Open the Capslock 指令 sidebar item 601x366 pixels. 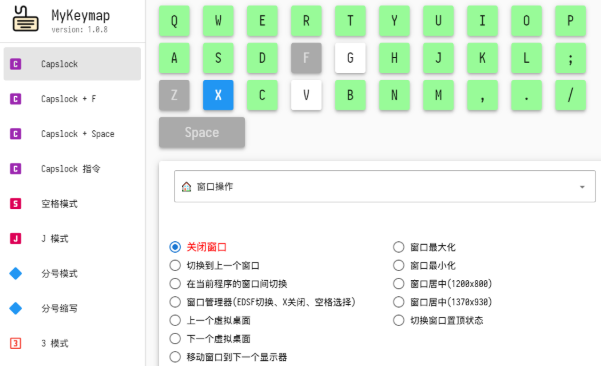(72, 169)
